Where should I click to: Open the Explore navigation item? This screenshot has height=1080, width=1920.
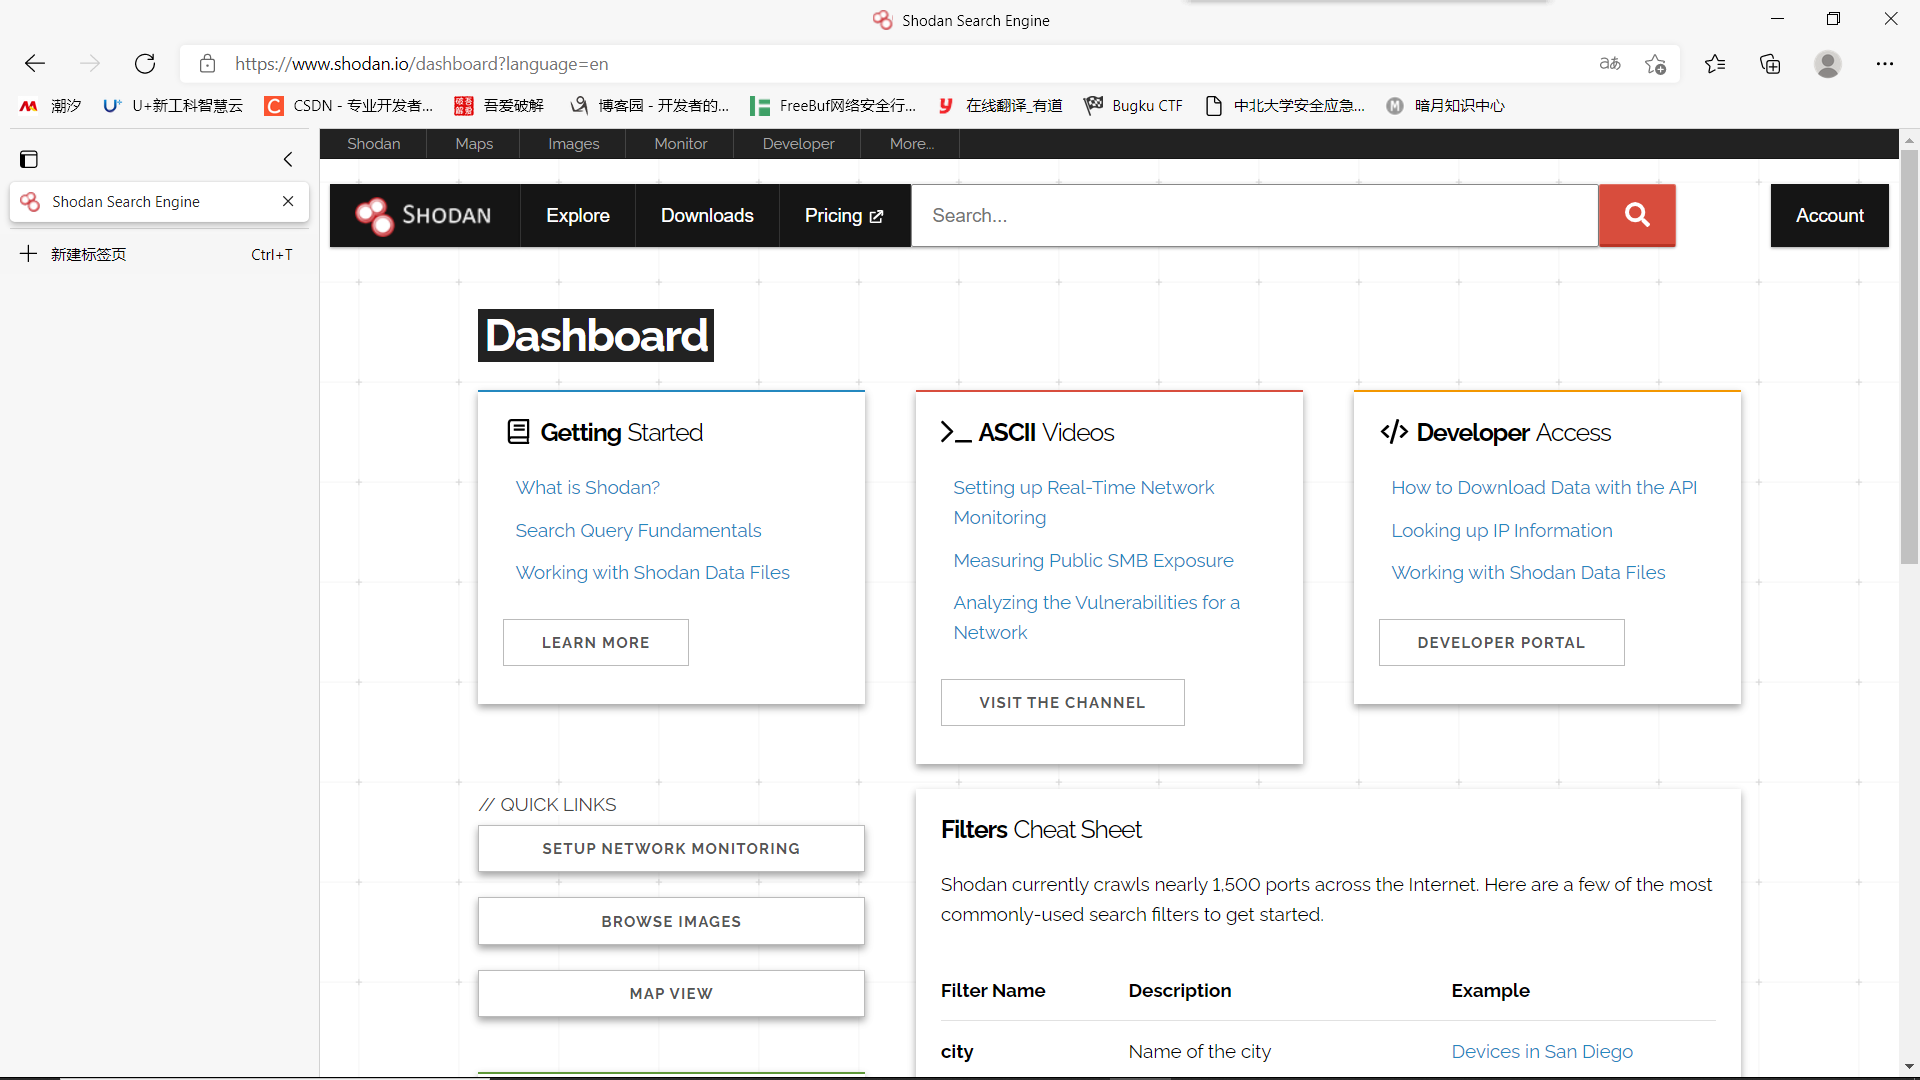pos(577,215)
